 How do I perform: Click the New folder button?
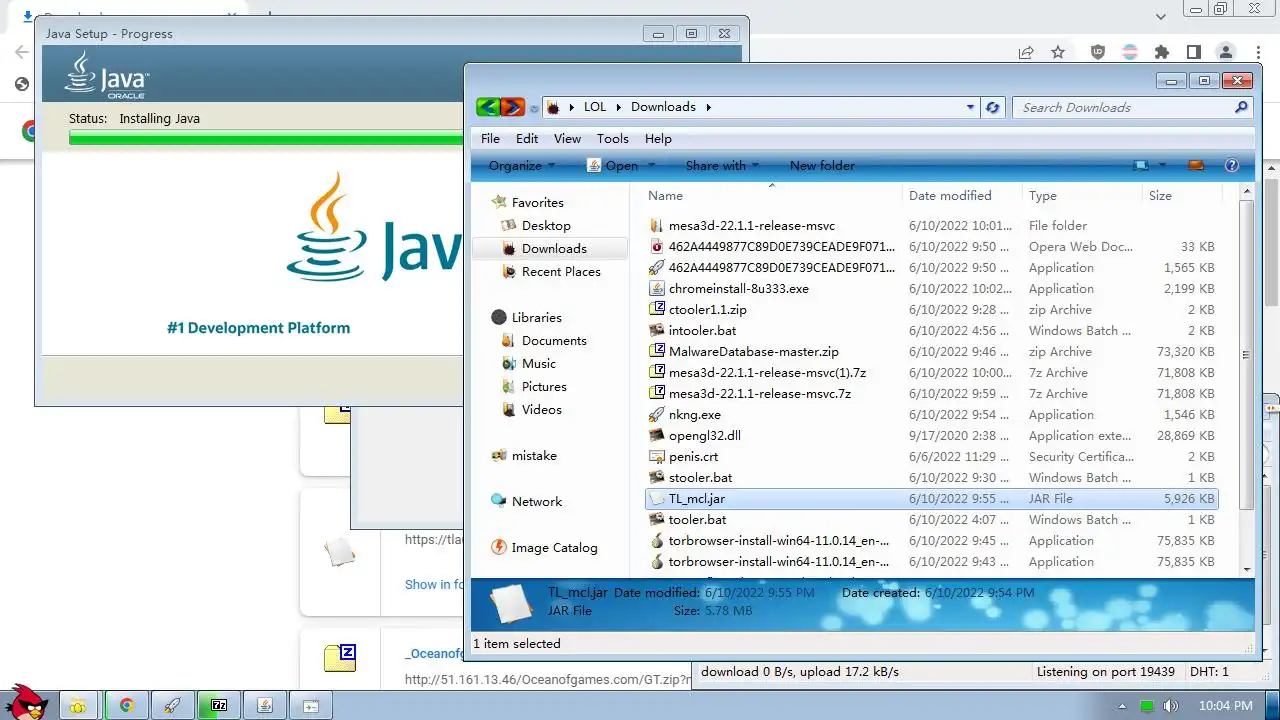(822, 166)
